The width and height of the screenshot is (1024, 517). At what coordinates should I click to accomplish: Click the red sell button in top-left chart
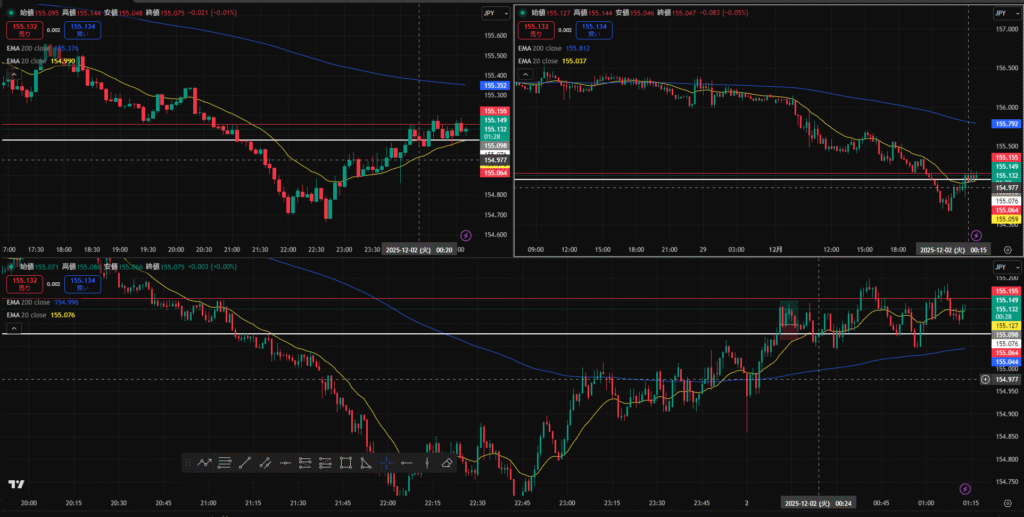pyautogui.click(x=25, y=31)
